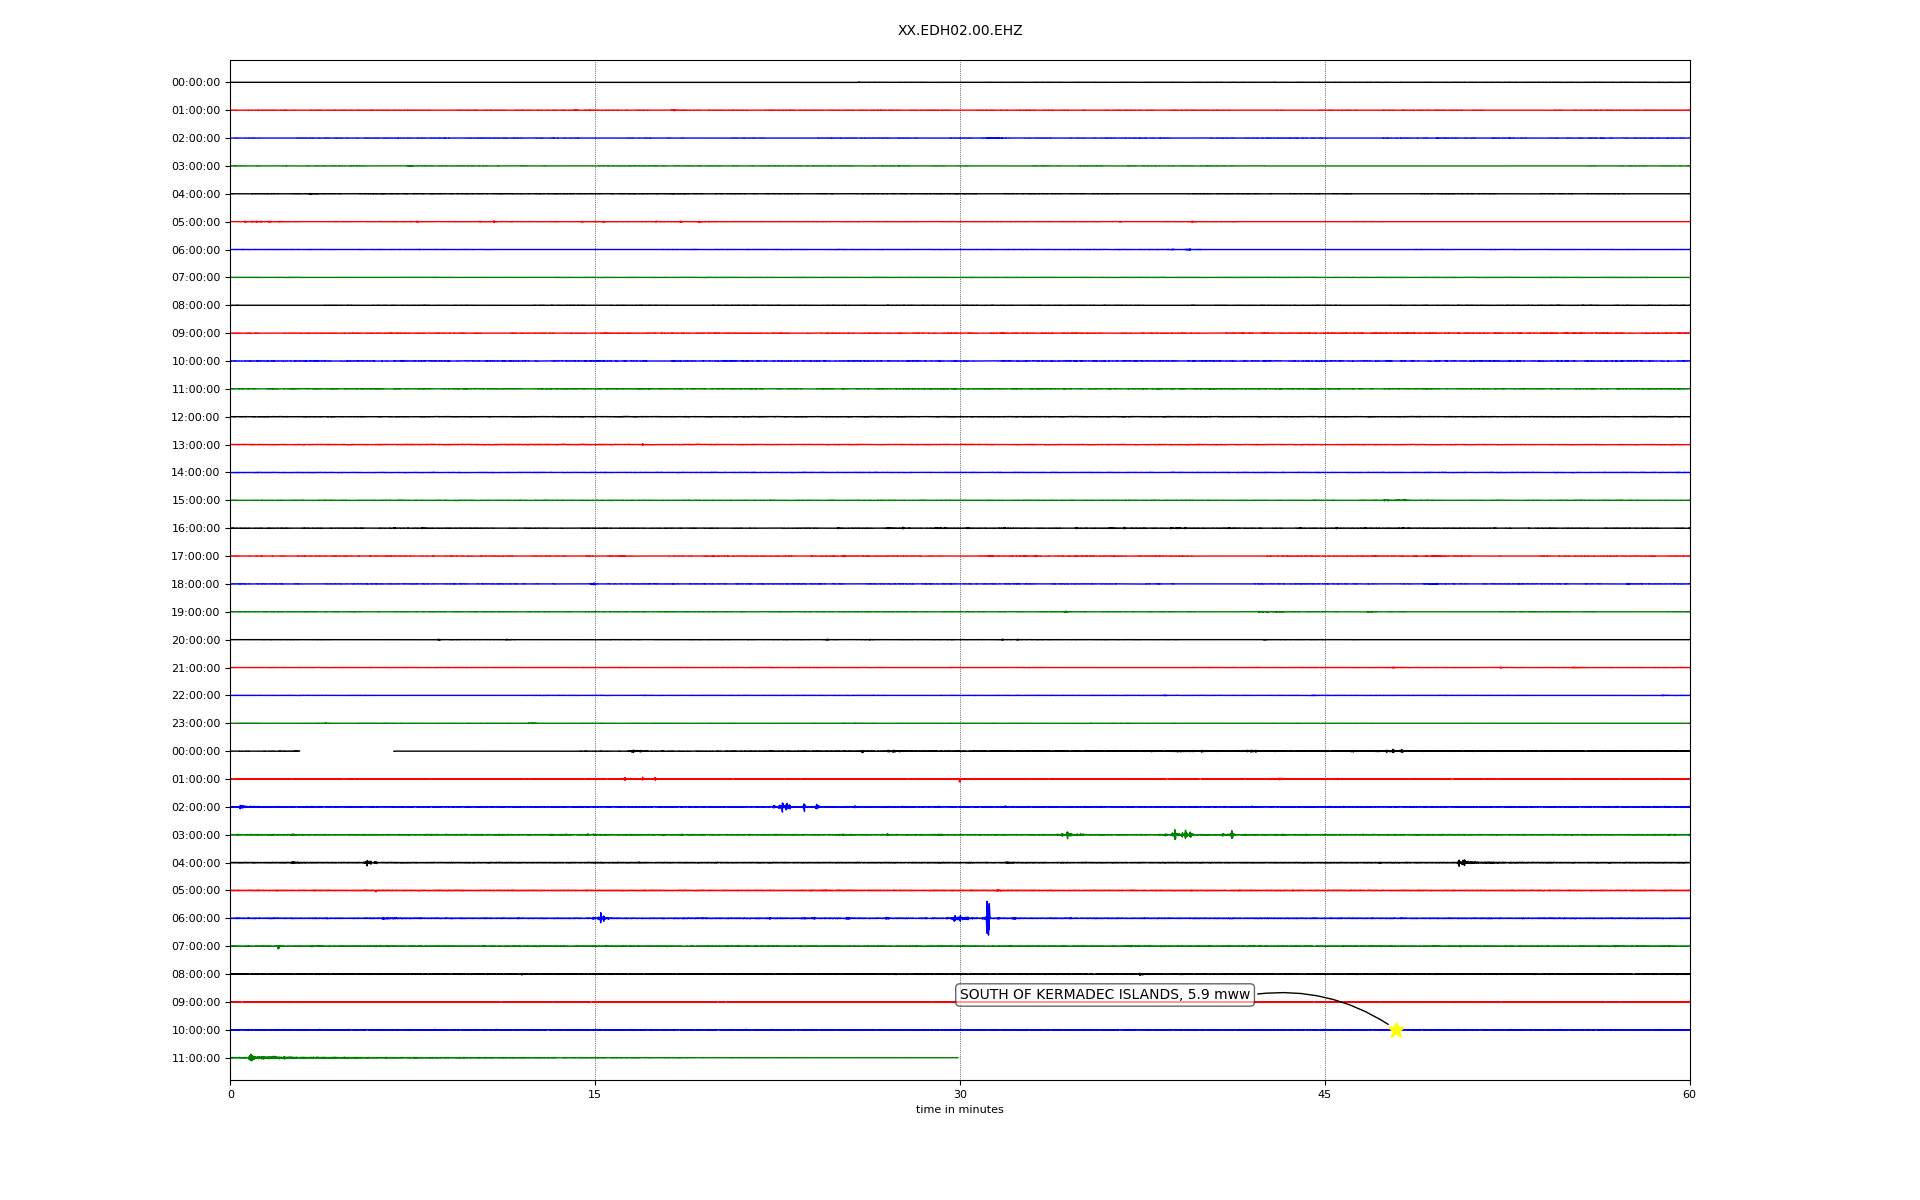Image resolution: width=1920 pixels, height=1200 pixels.
Task: Click the black event late in second 04:00:00 trace
Action: 1462,862
